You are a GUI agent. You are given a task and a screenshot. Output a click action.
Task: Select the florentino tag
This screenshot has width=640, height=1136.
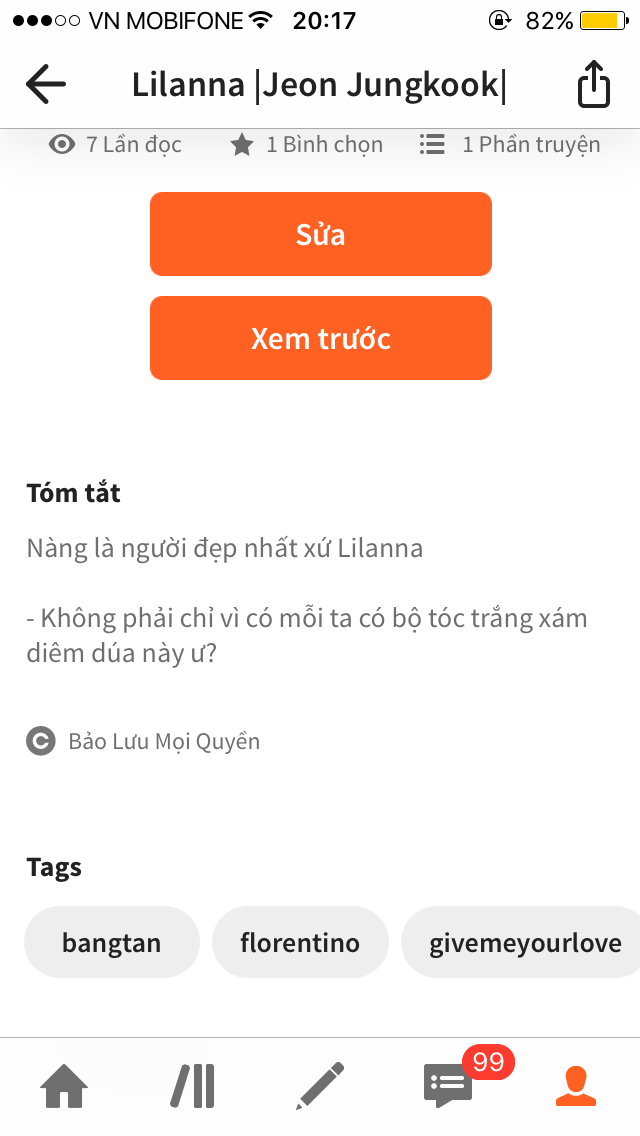pos(300,942)
